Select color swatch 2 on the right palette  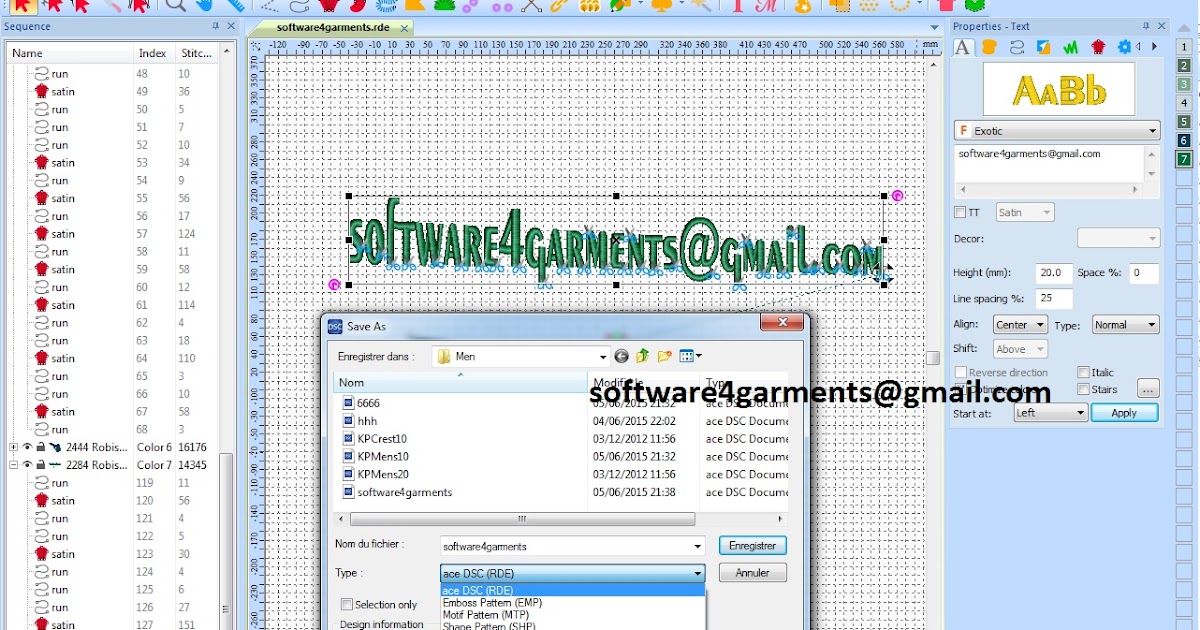[x=1183, y=65]
